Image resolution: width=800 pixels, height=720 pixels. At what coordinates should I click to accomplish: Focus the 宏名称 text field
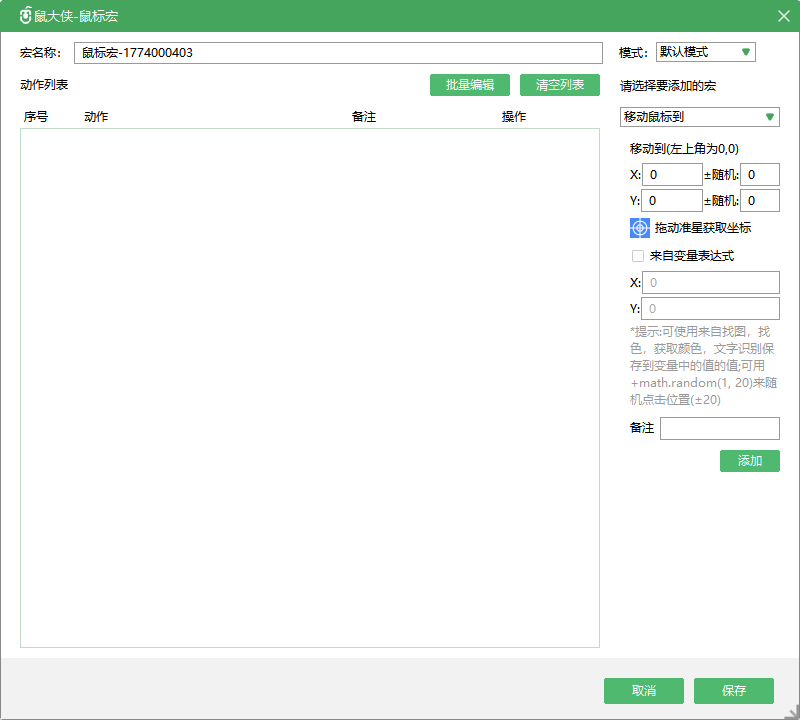338,53
